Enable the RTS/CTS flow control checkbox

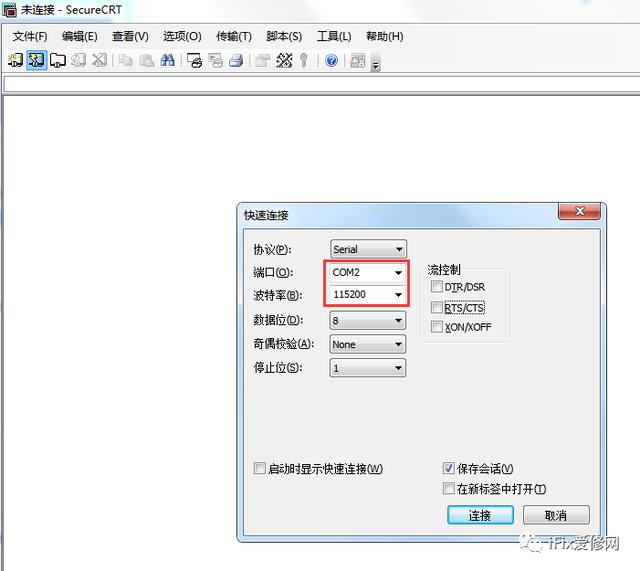pos(437,307)
